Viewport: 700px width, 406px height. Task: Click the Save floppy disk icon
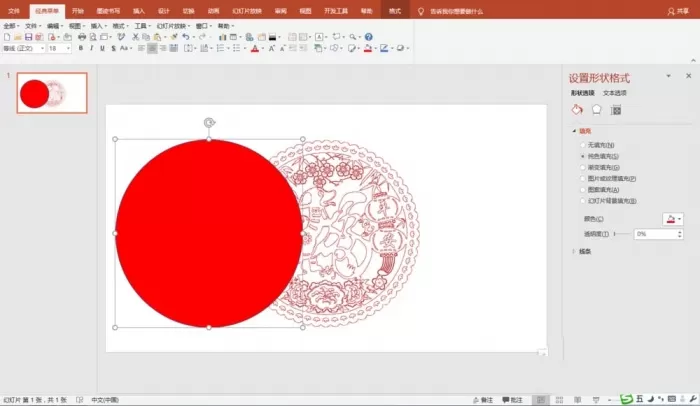pos(29,37)
